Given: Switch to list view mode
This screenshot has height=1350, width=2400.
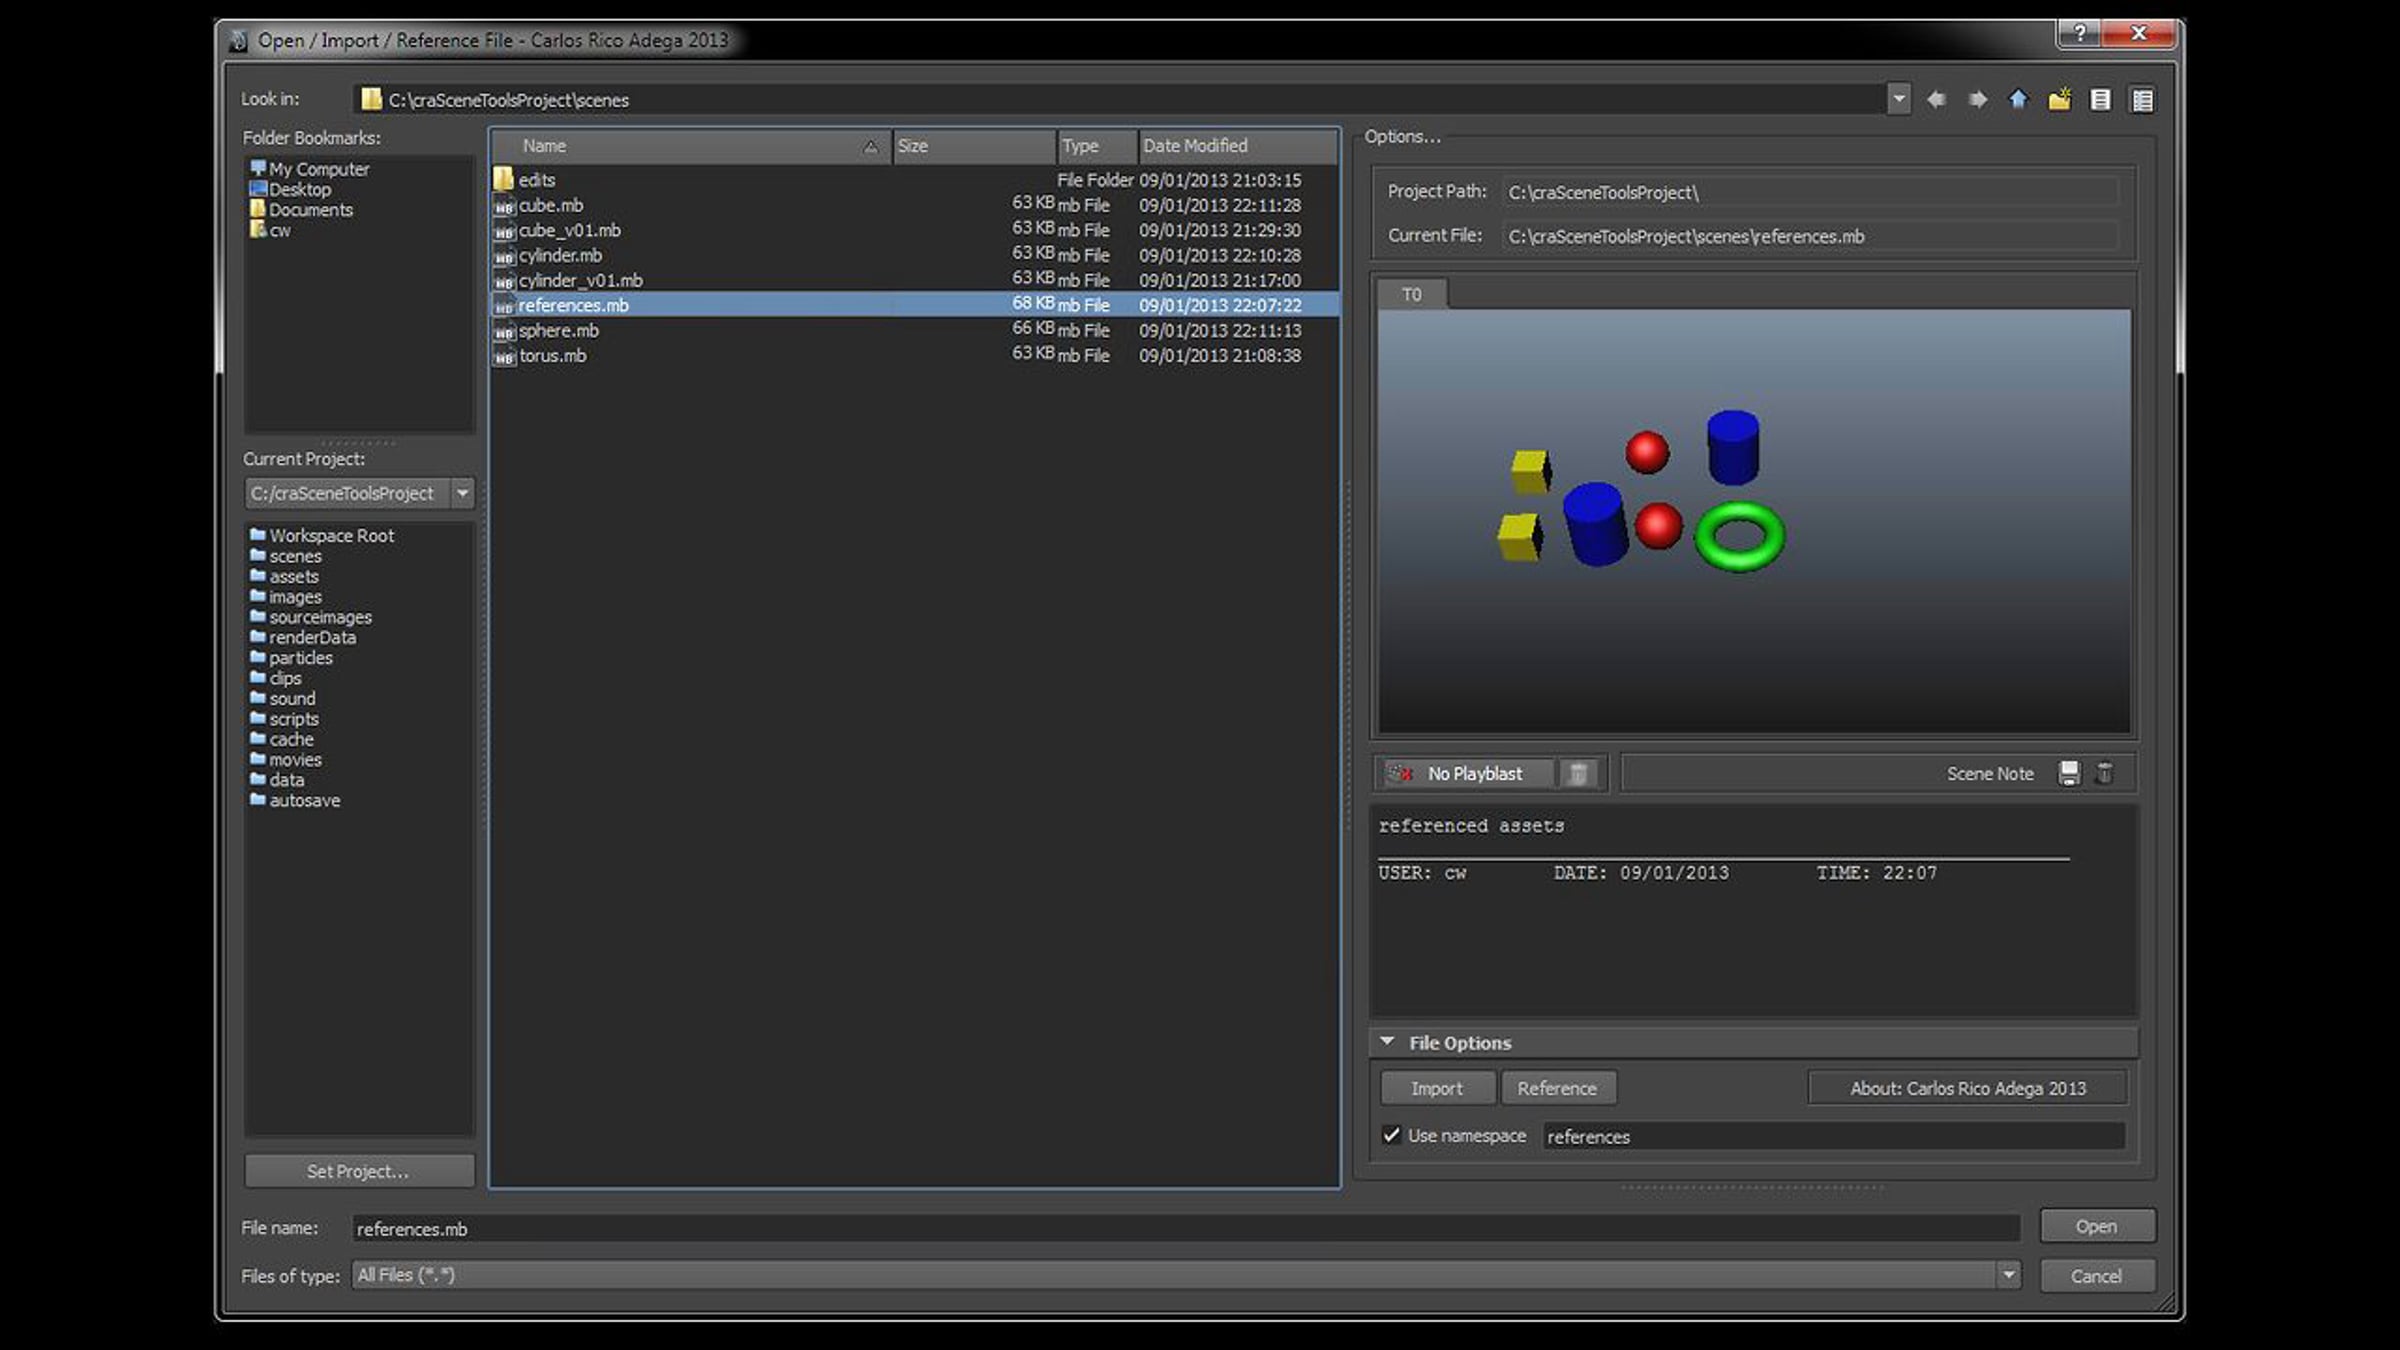Looking at the screenshot, I should pyautogui.click(x=2100, y=99).
